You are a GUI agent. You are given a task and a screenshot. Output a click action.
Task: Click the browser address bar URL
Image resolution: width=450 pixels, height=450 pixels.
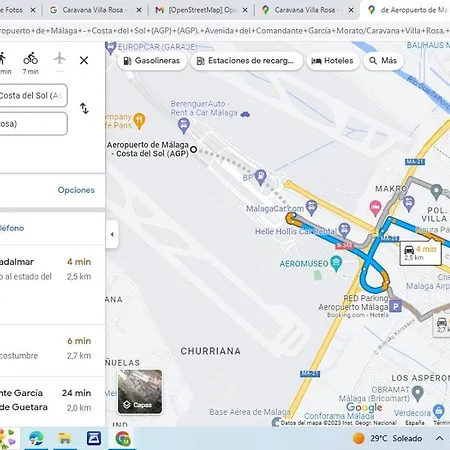pos(225,31)
